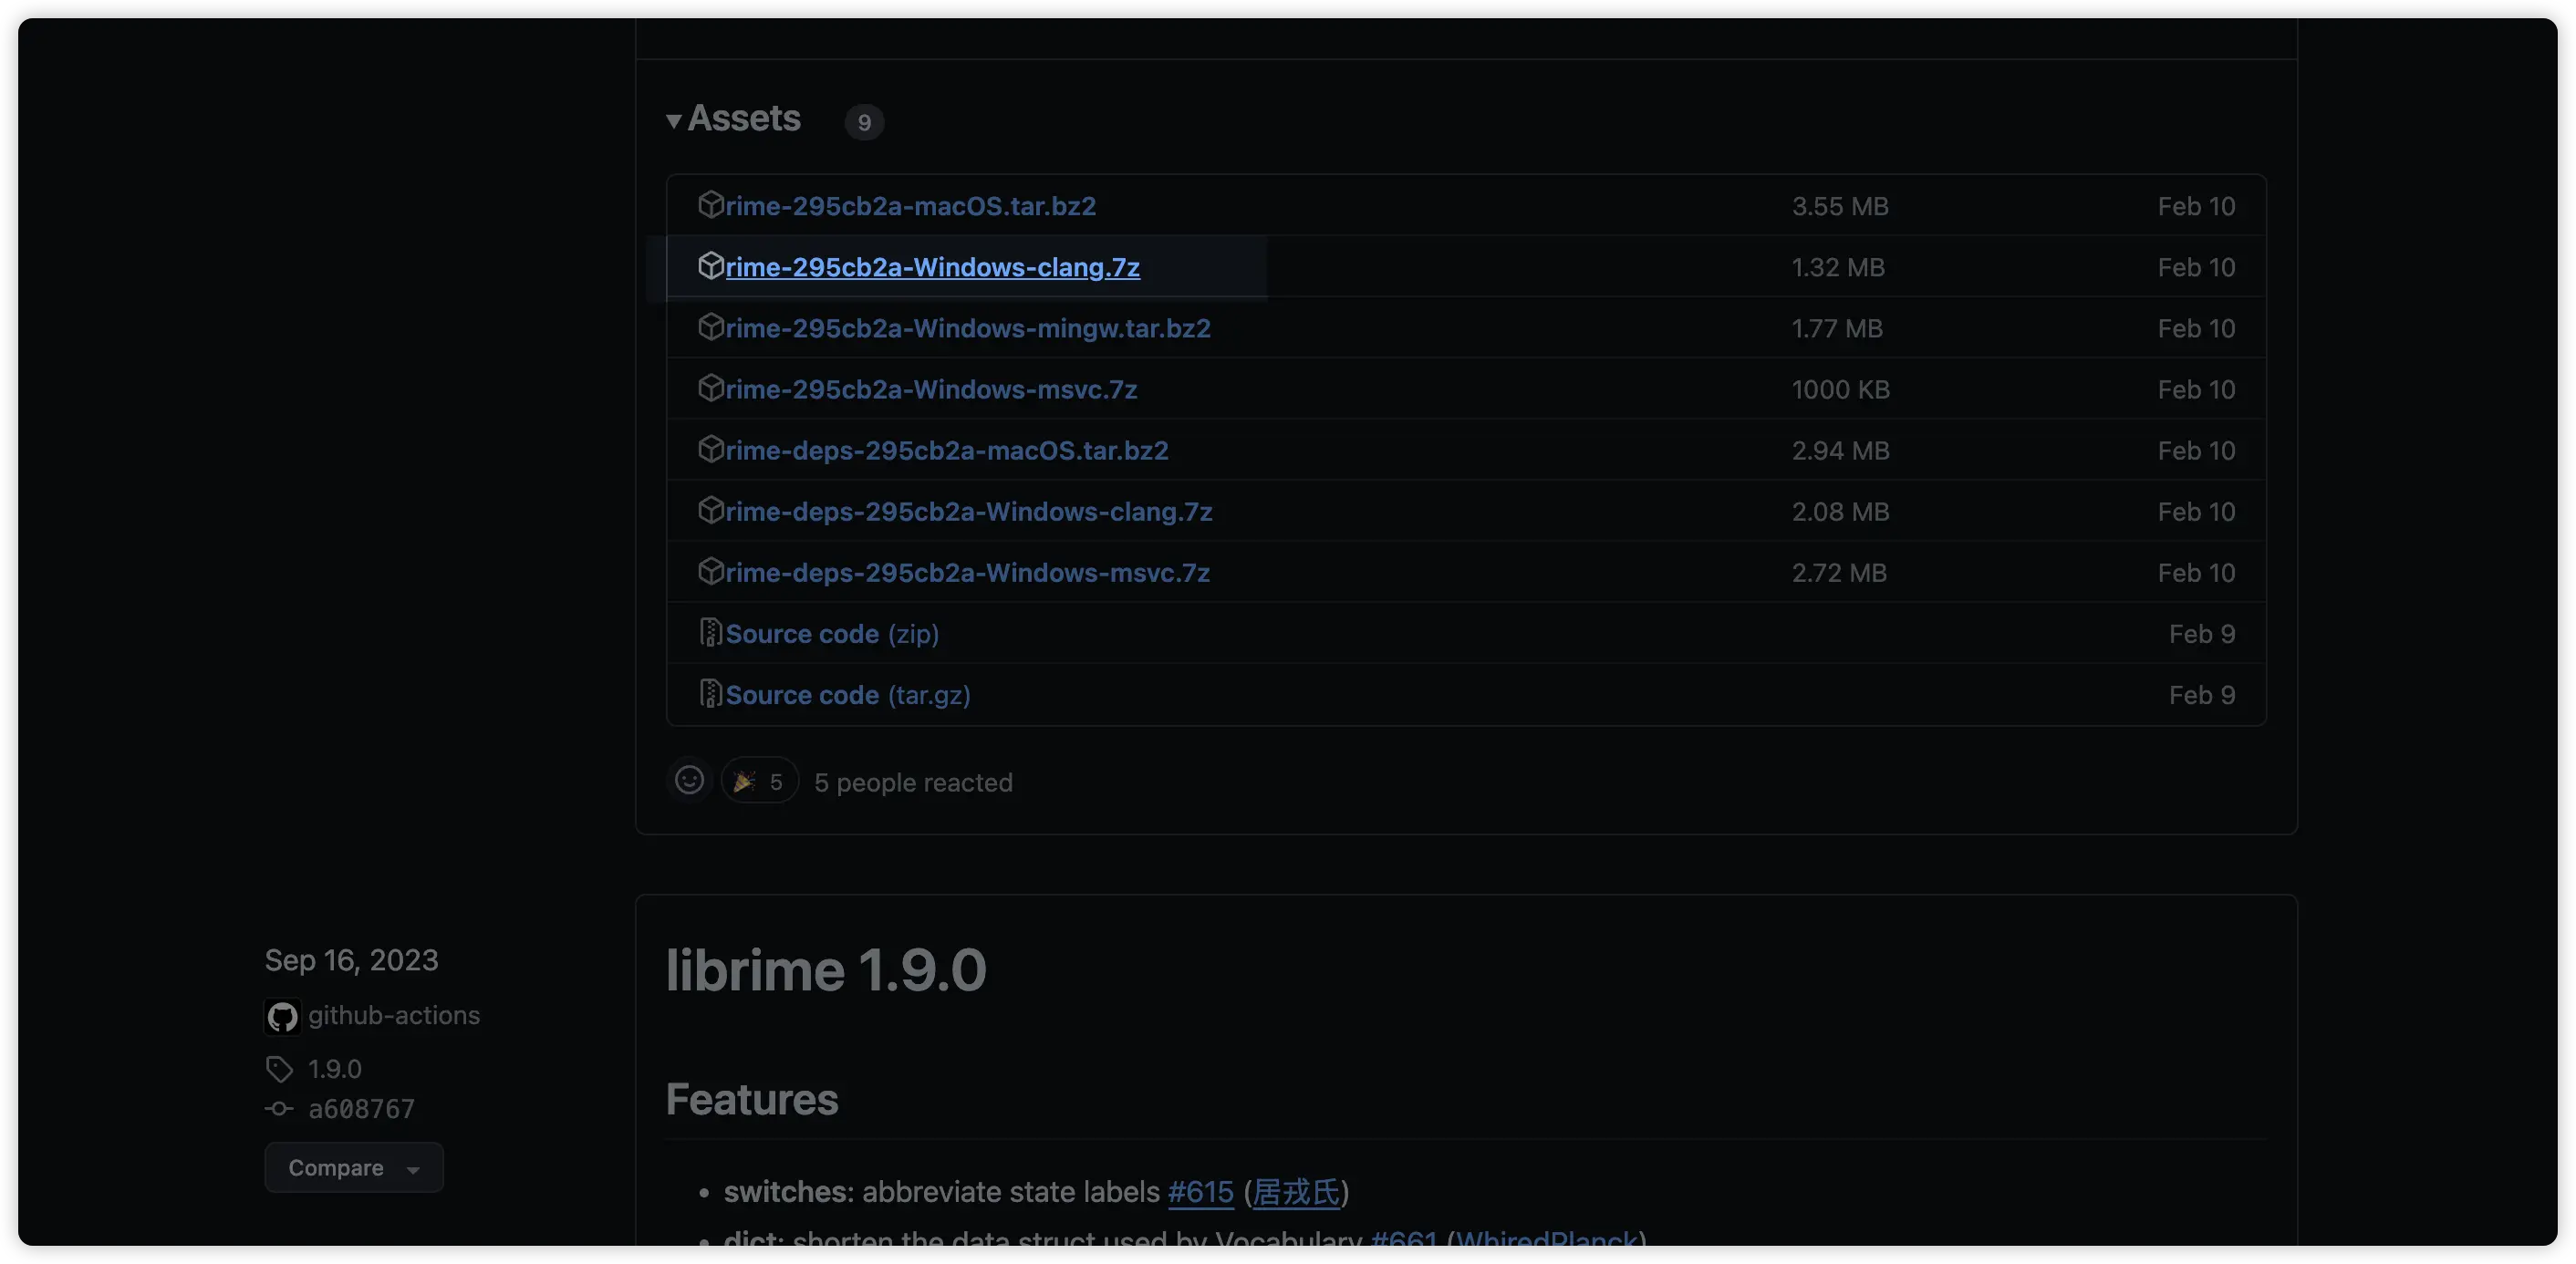
Task: Download rime-295cb2a-Windows-mingw.tar.bz2
Action: click(968, 328)
